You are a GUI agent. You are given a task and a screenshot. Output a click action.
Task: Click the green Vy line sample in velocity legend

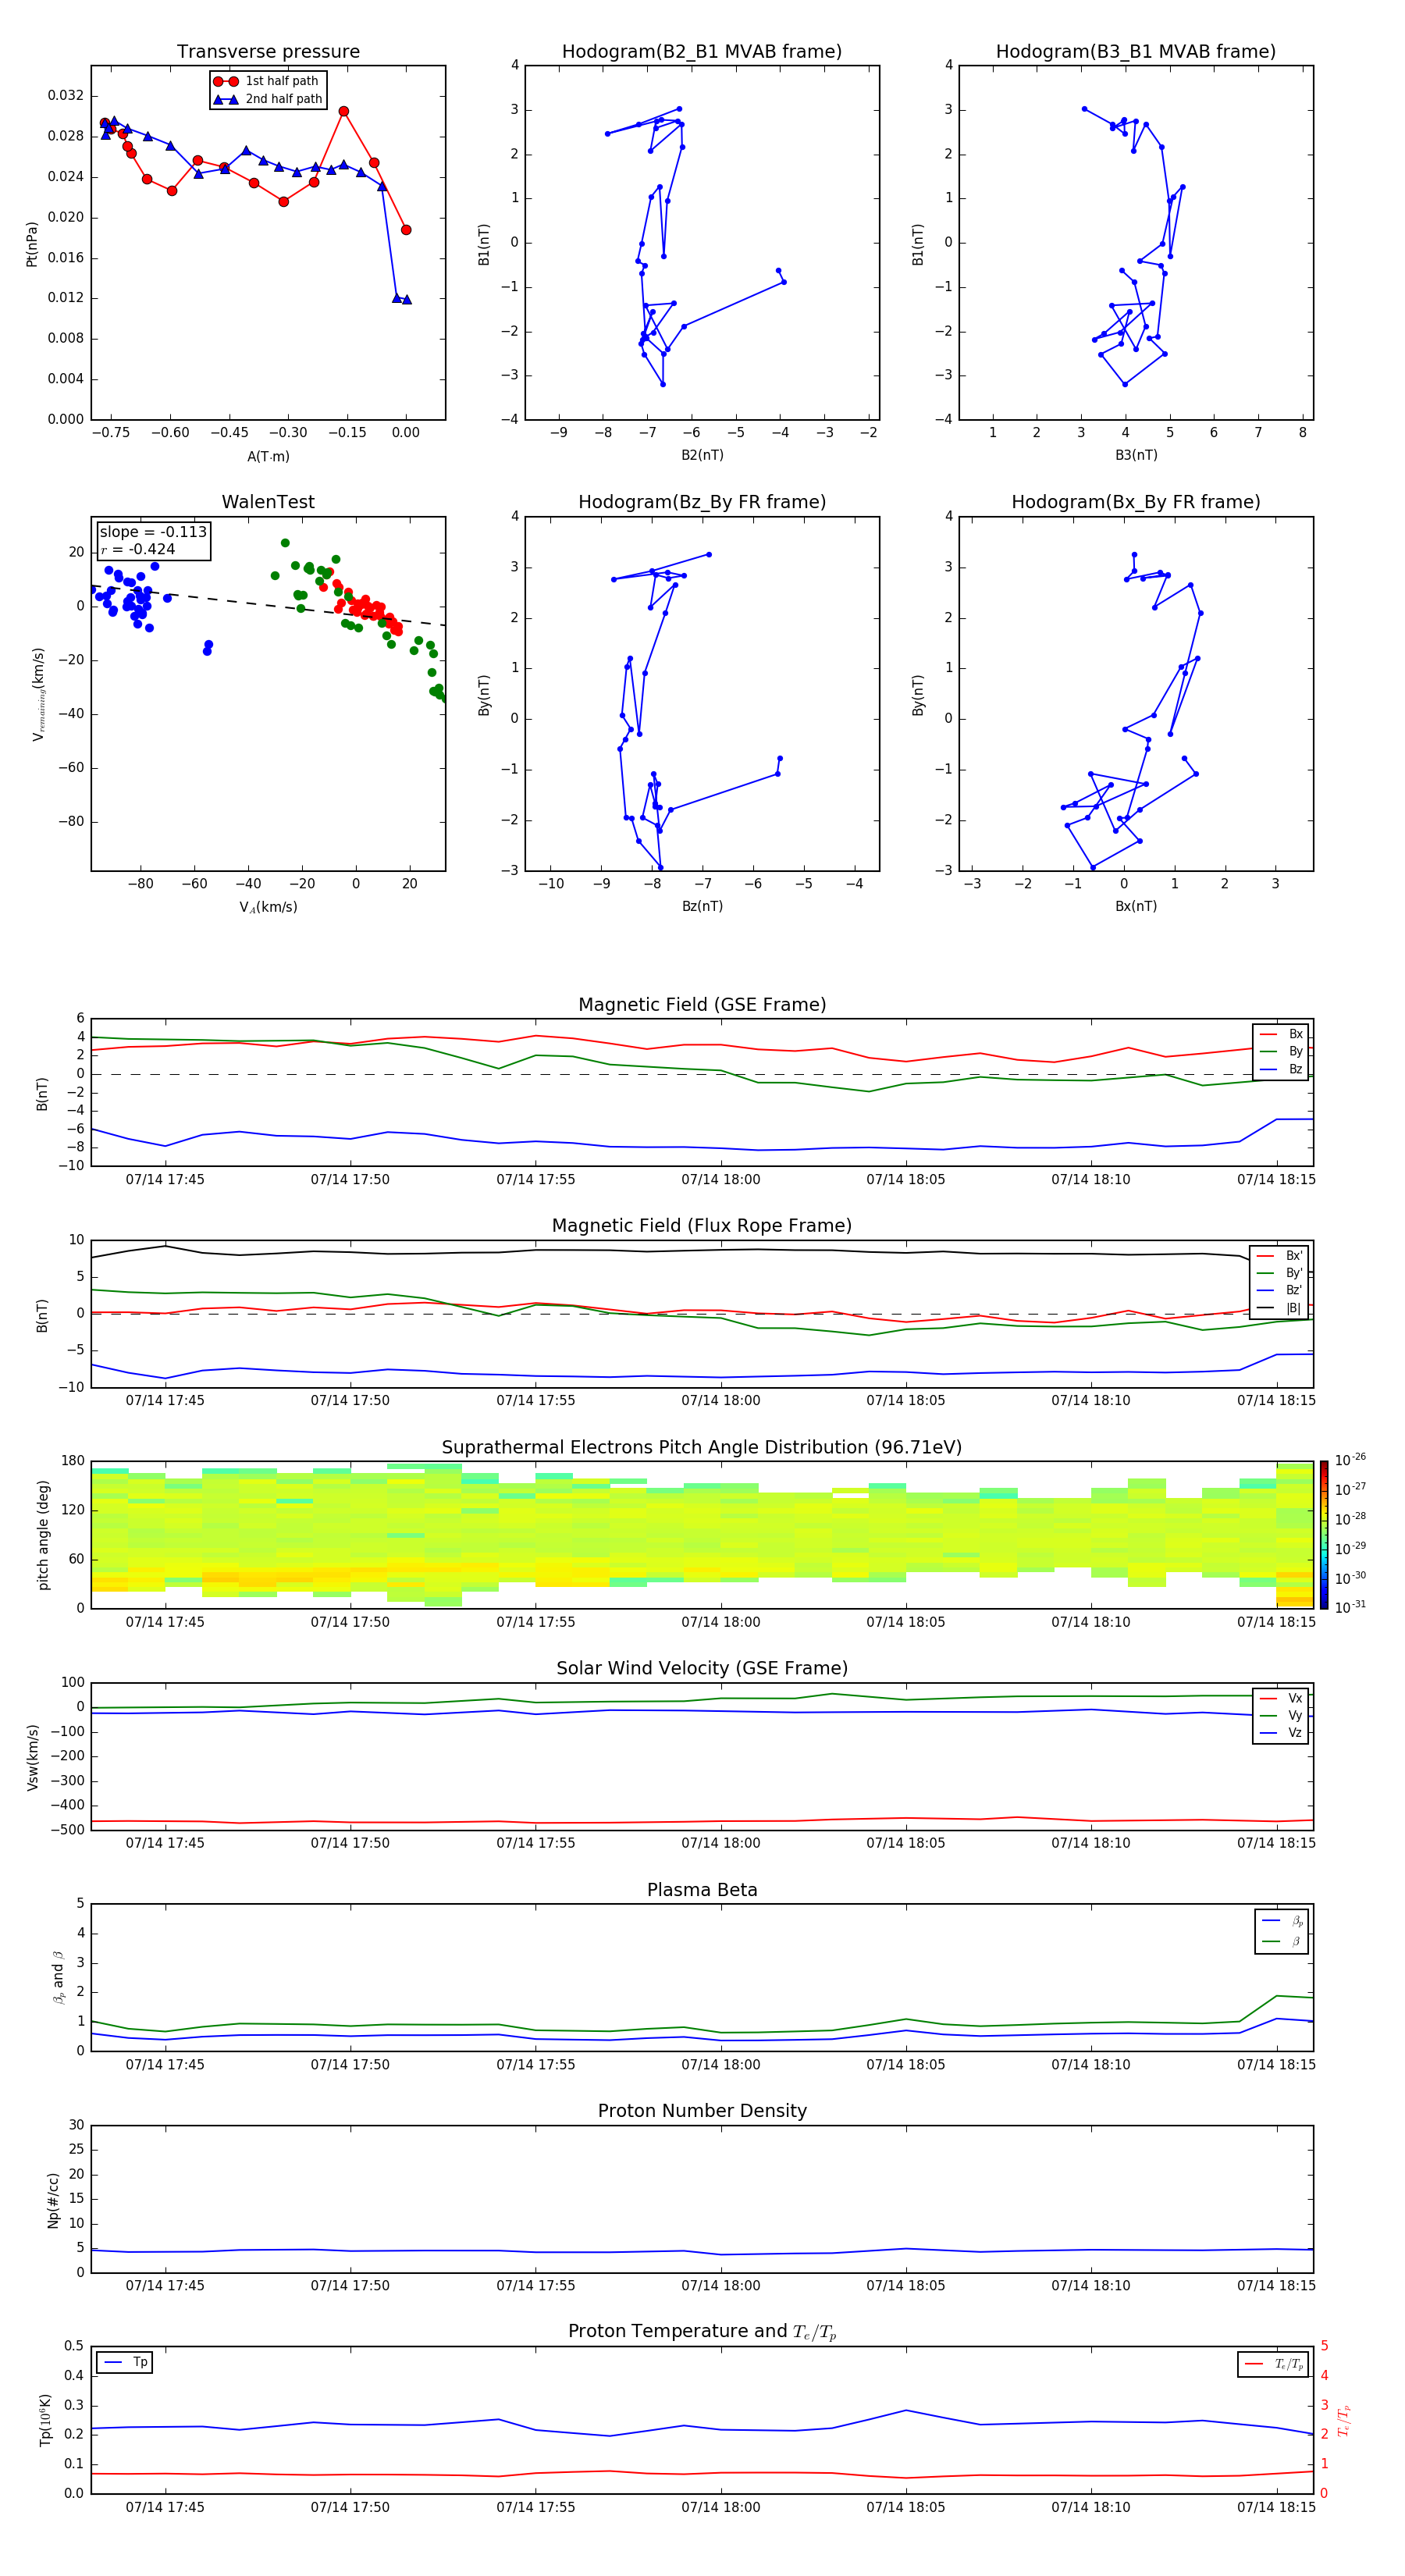coord(1267,1715)
